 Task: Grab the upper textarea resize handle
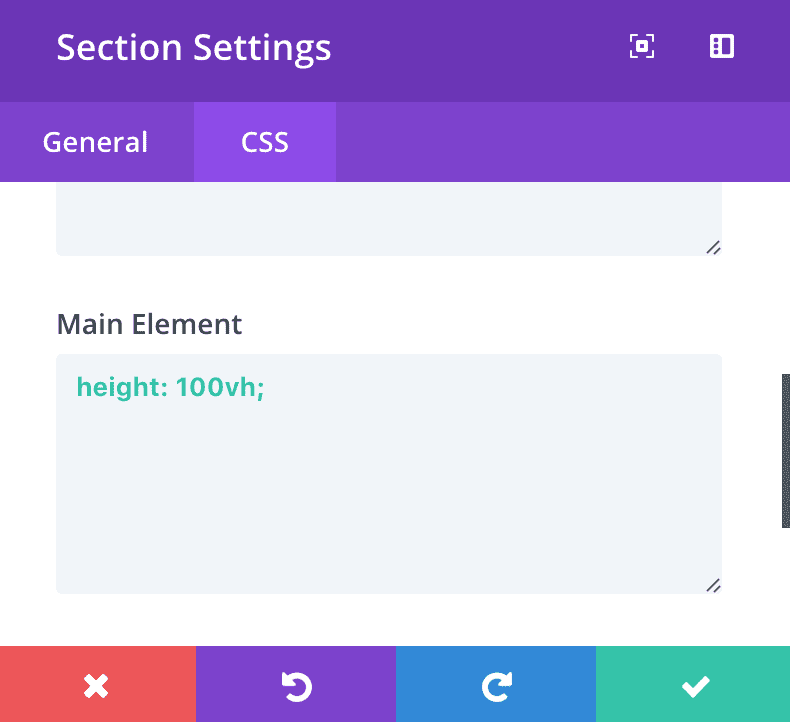point(713,247)
